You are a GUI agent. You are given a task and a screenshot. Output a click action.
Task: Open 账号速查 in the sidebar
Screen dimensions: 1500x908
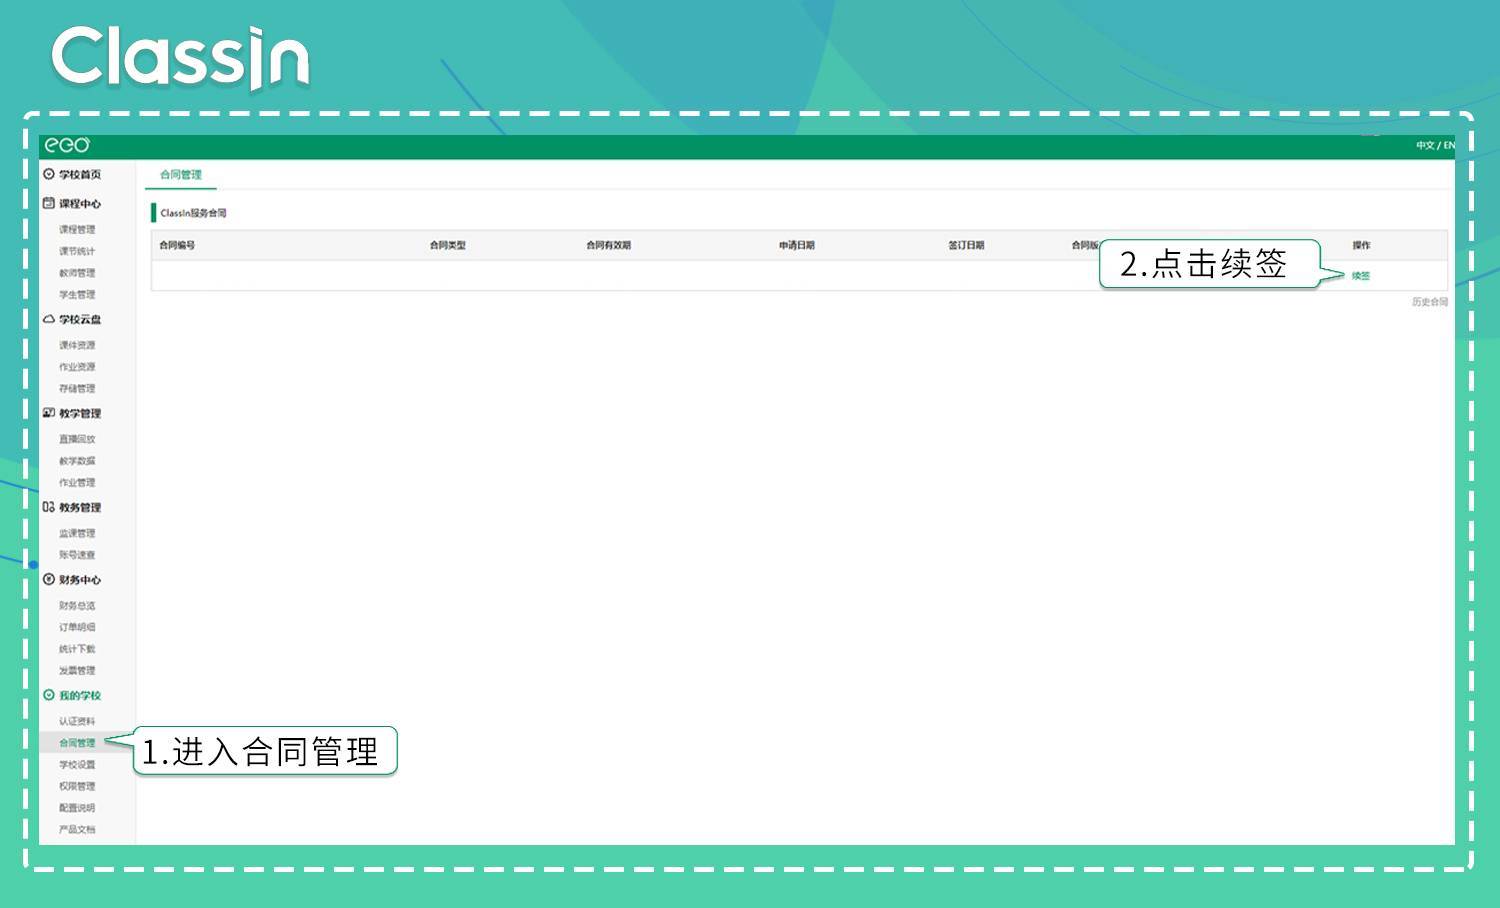click(x=77, y=555)
